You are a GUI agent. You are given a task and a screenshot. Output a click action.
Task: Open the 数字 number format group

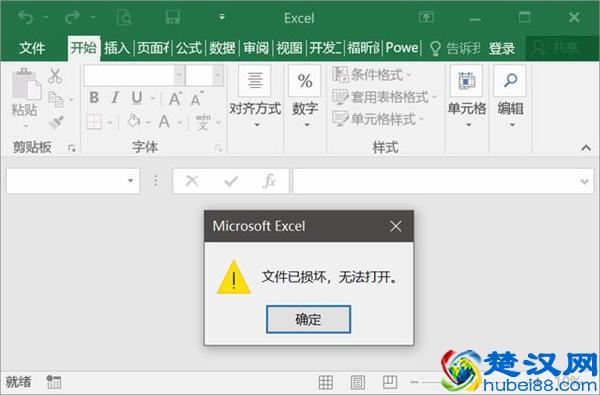click(x=305, y=96)
